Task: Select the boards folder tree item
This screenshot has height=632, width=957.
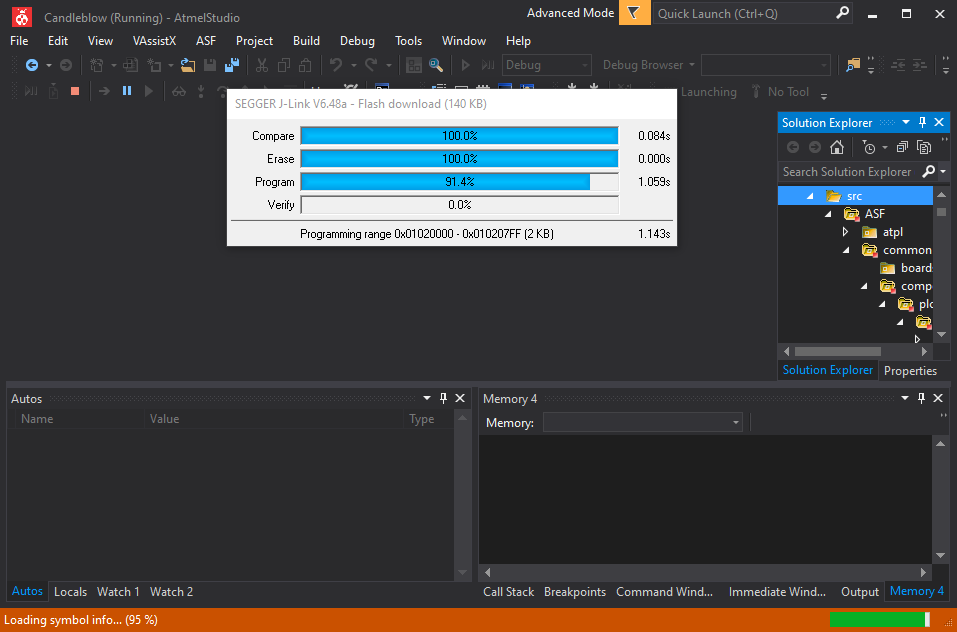Action: coord(906,268)
